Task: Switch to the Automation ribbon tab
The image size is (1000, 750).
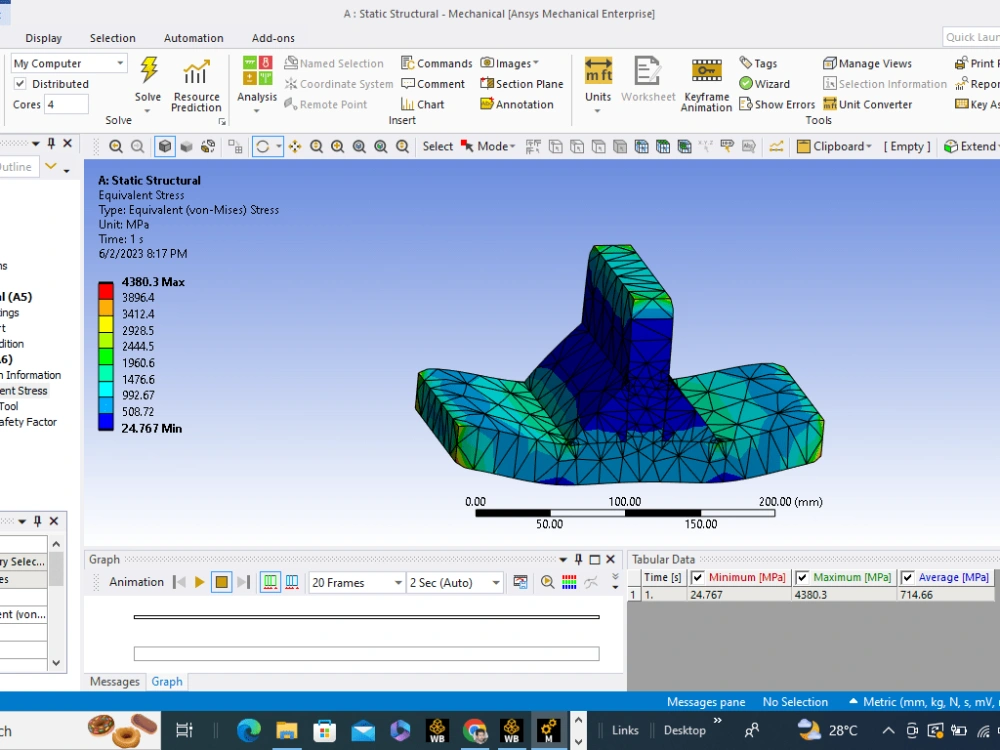Action: click(193, 38)
